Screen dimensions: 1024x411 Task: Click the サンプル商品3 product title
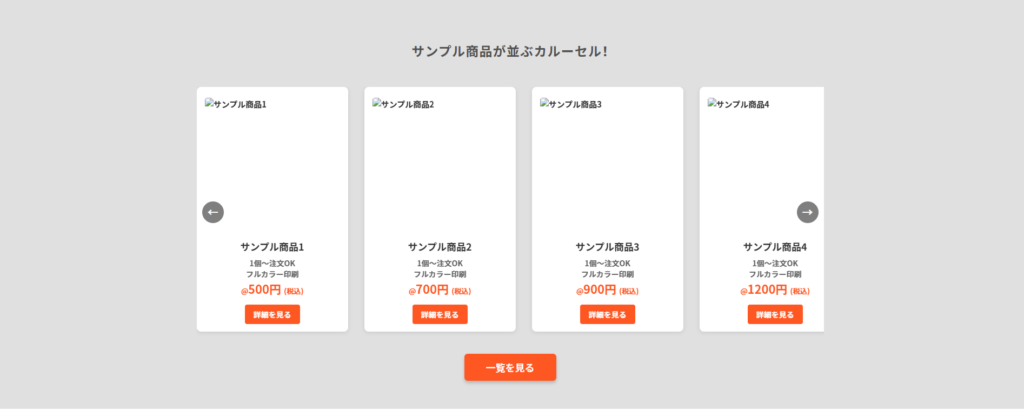pos(607,247)
